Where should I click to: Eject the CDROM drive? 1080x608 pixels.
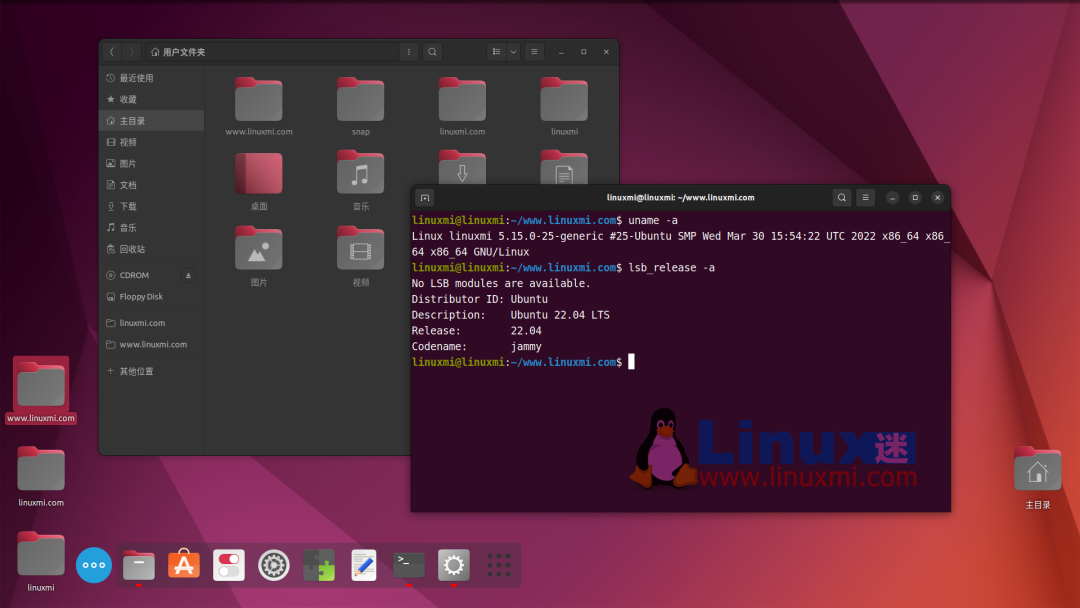click(x=188, y=274)
